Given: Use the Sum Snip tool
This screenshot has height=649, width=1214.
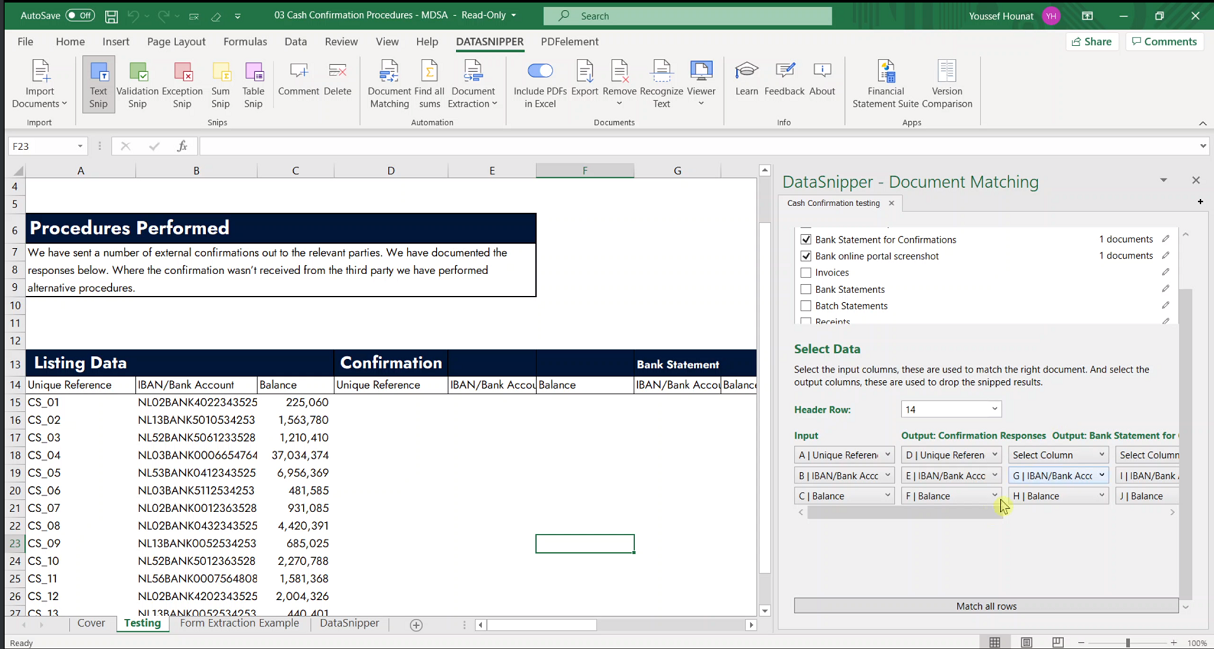Looking at the screenshot, I should click(x=222, y=84).
